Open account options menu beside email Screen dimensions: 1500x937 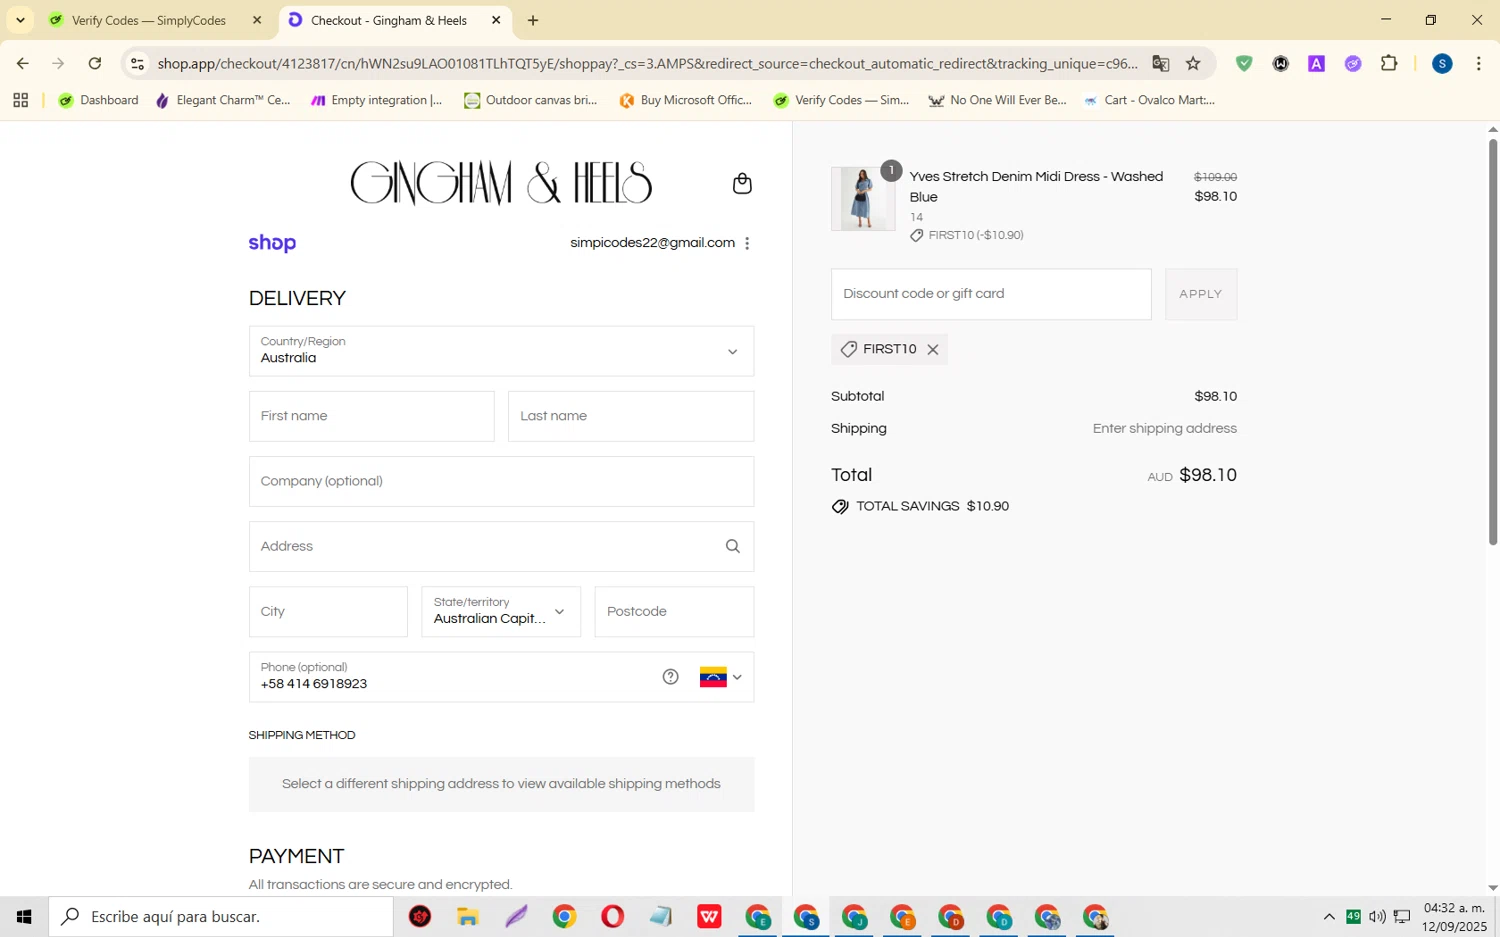tap(747, 243)
